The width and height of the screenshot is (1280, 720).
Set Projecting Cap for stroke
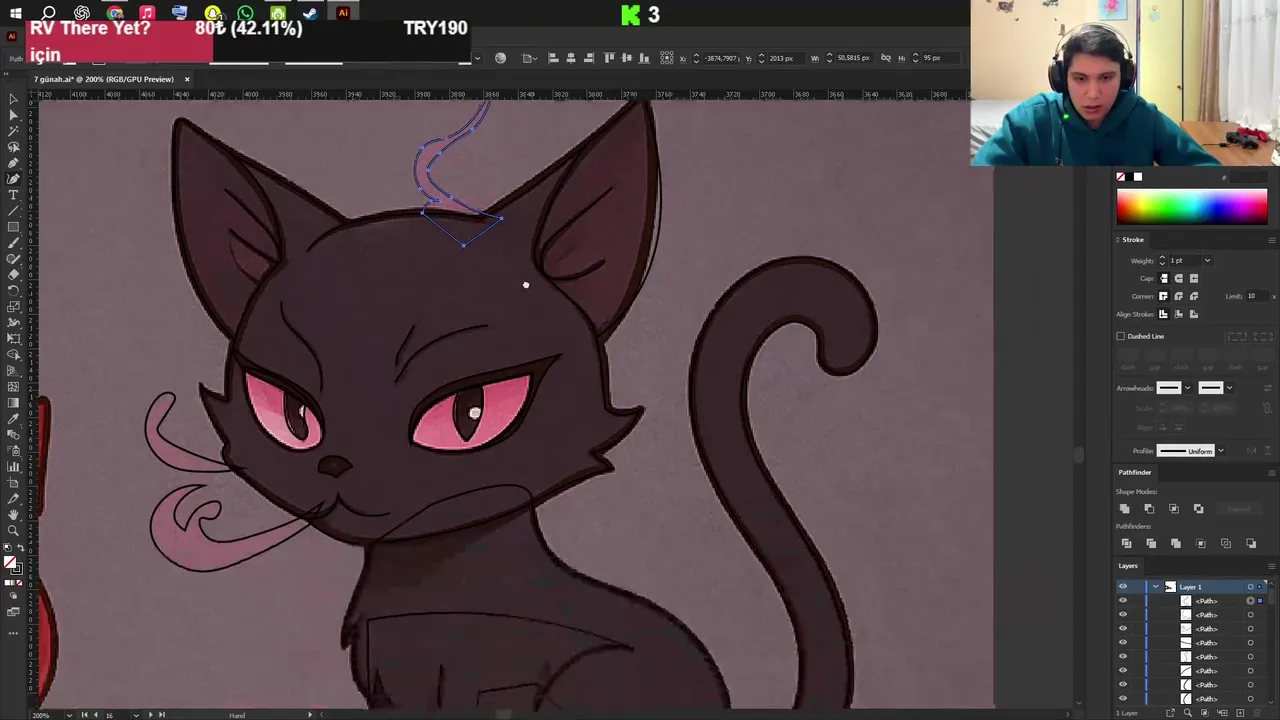(x=1193, y=279)
